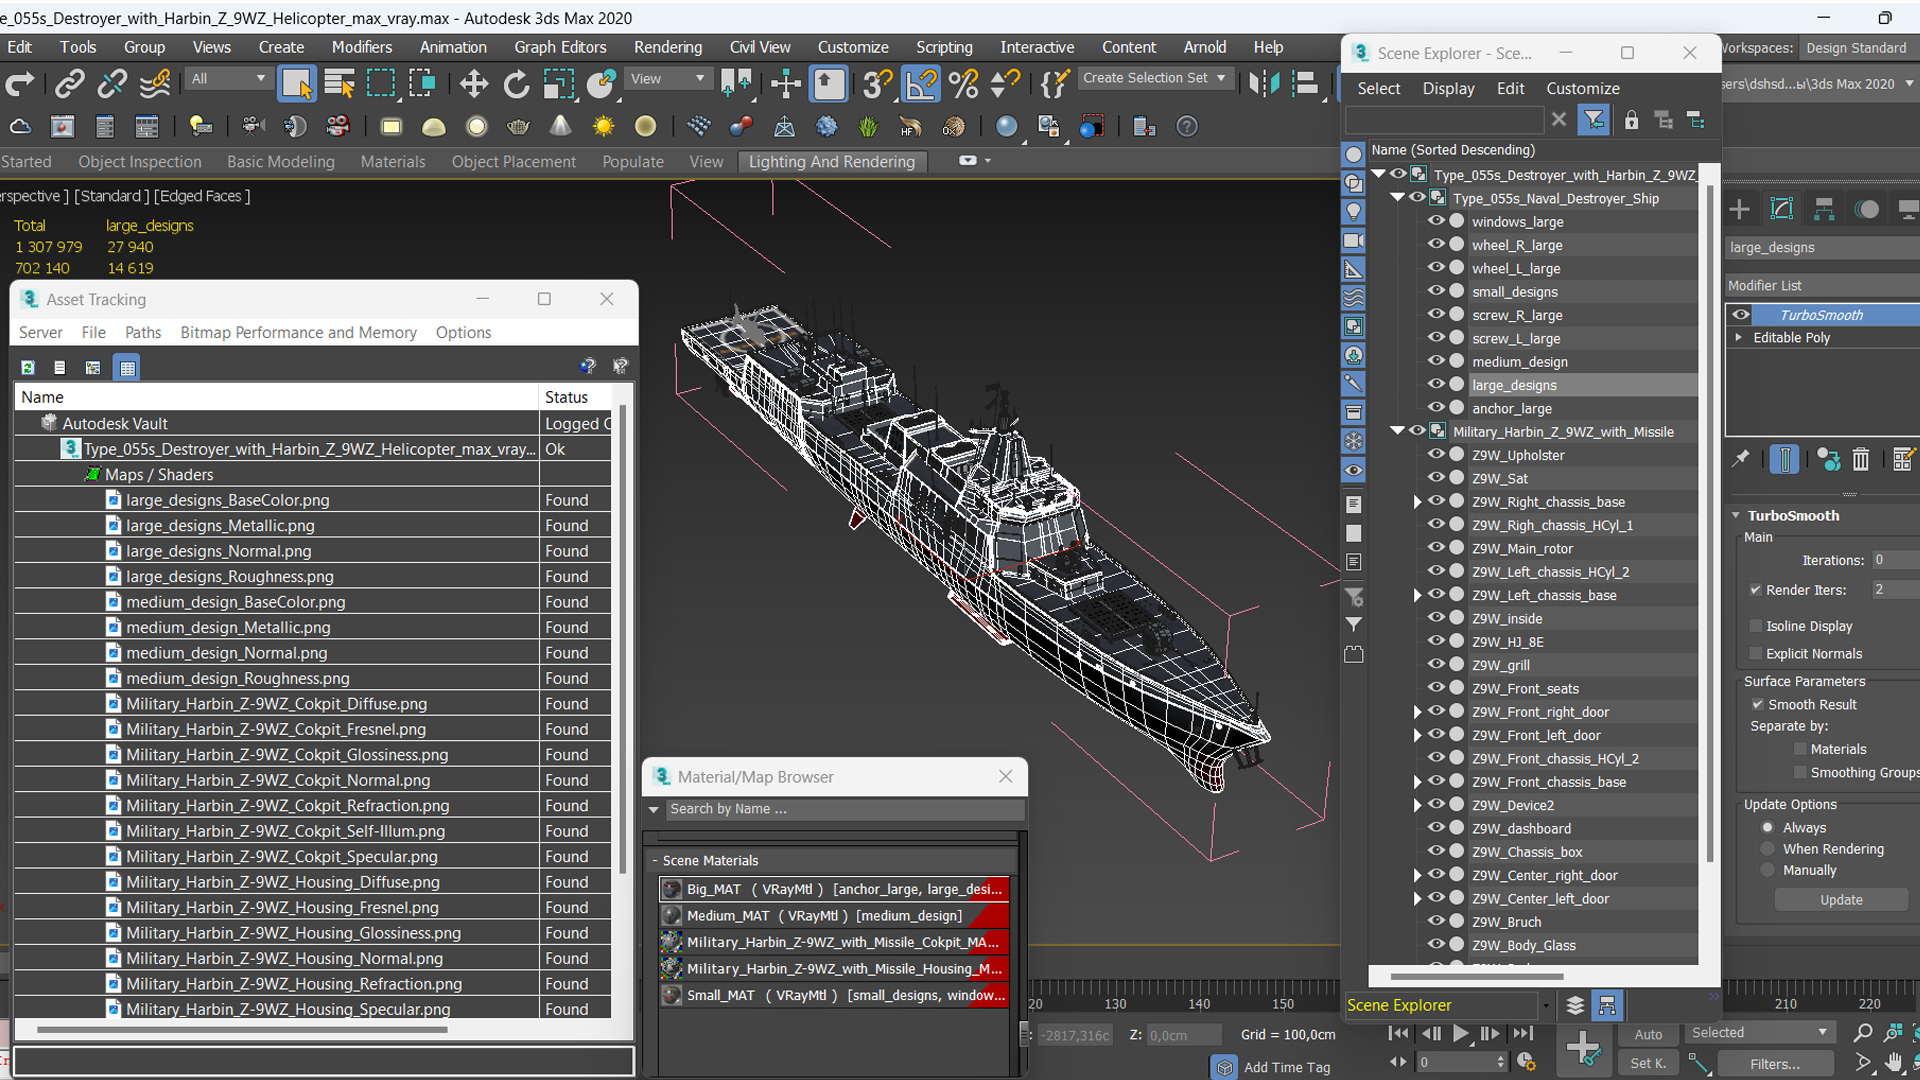1920x1080 pixels.
Task: Click the Play Animation button
Action: 1460,1033
